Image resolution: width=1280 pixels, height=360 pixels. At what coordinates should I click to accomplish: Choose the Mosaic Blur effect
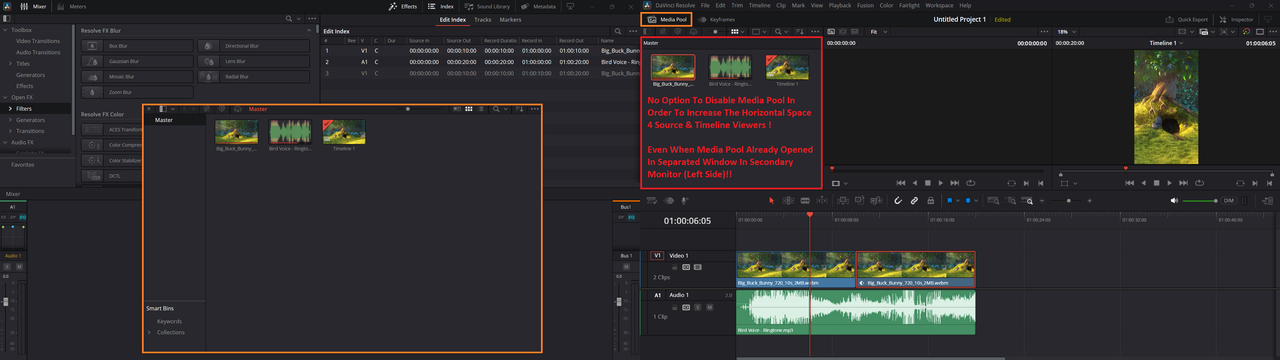(x=136, y=76)
